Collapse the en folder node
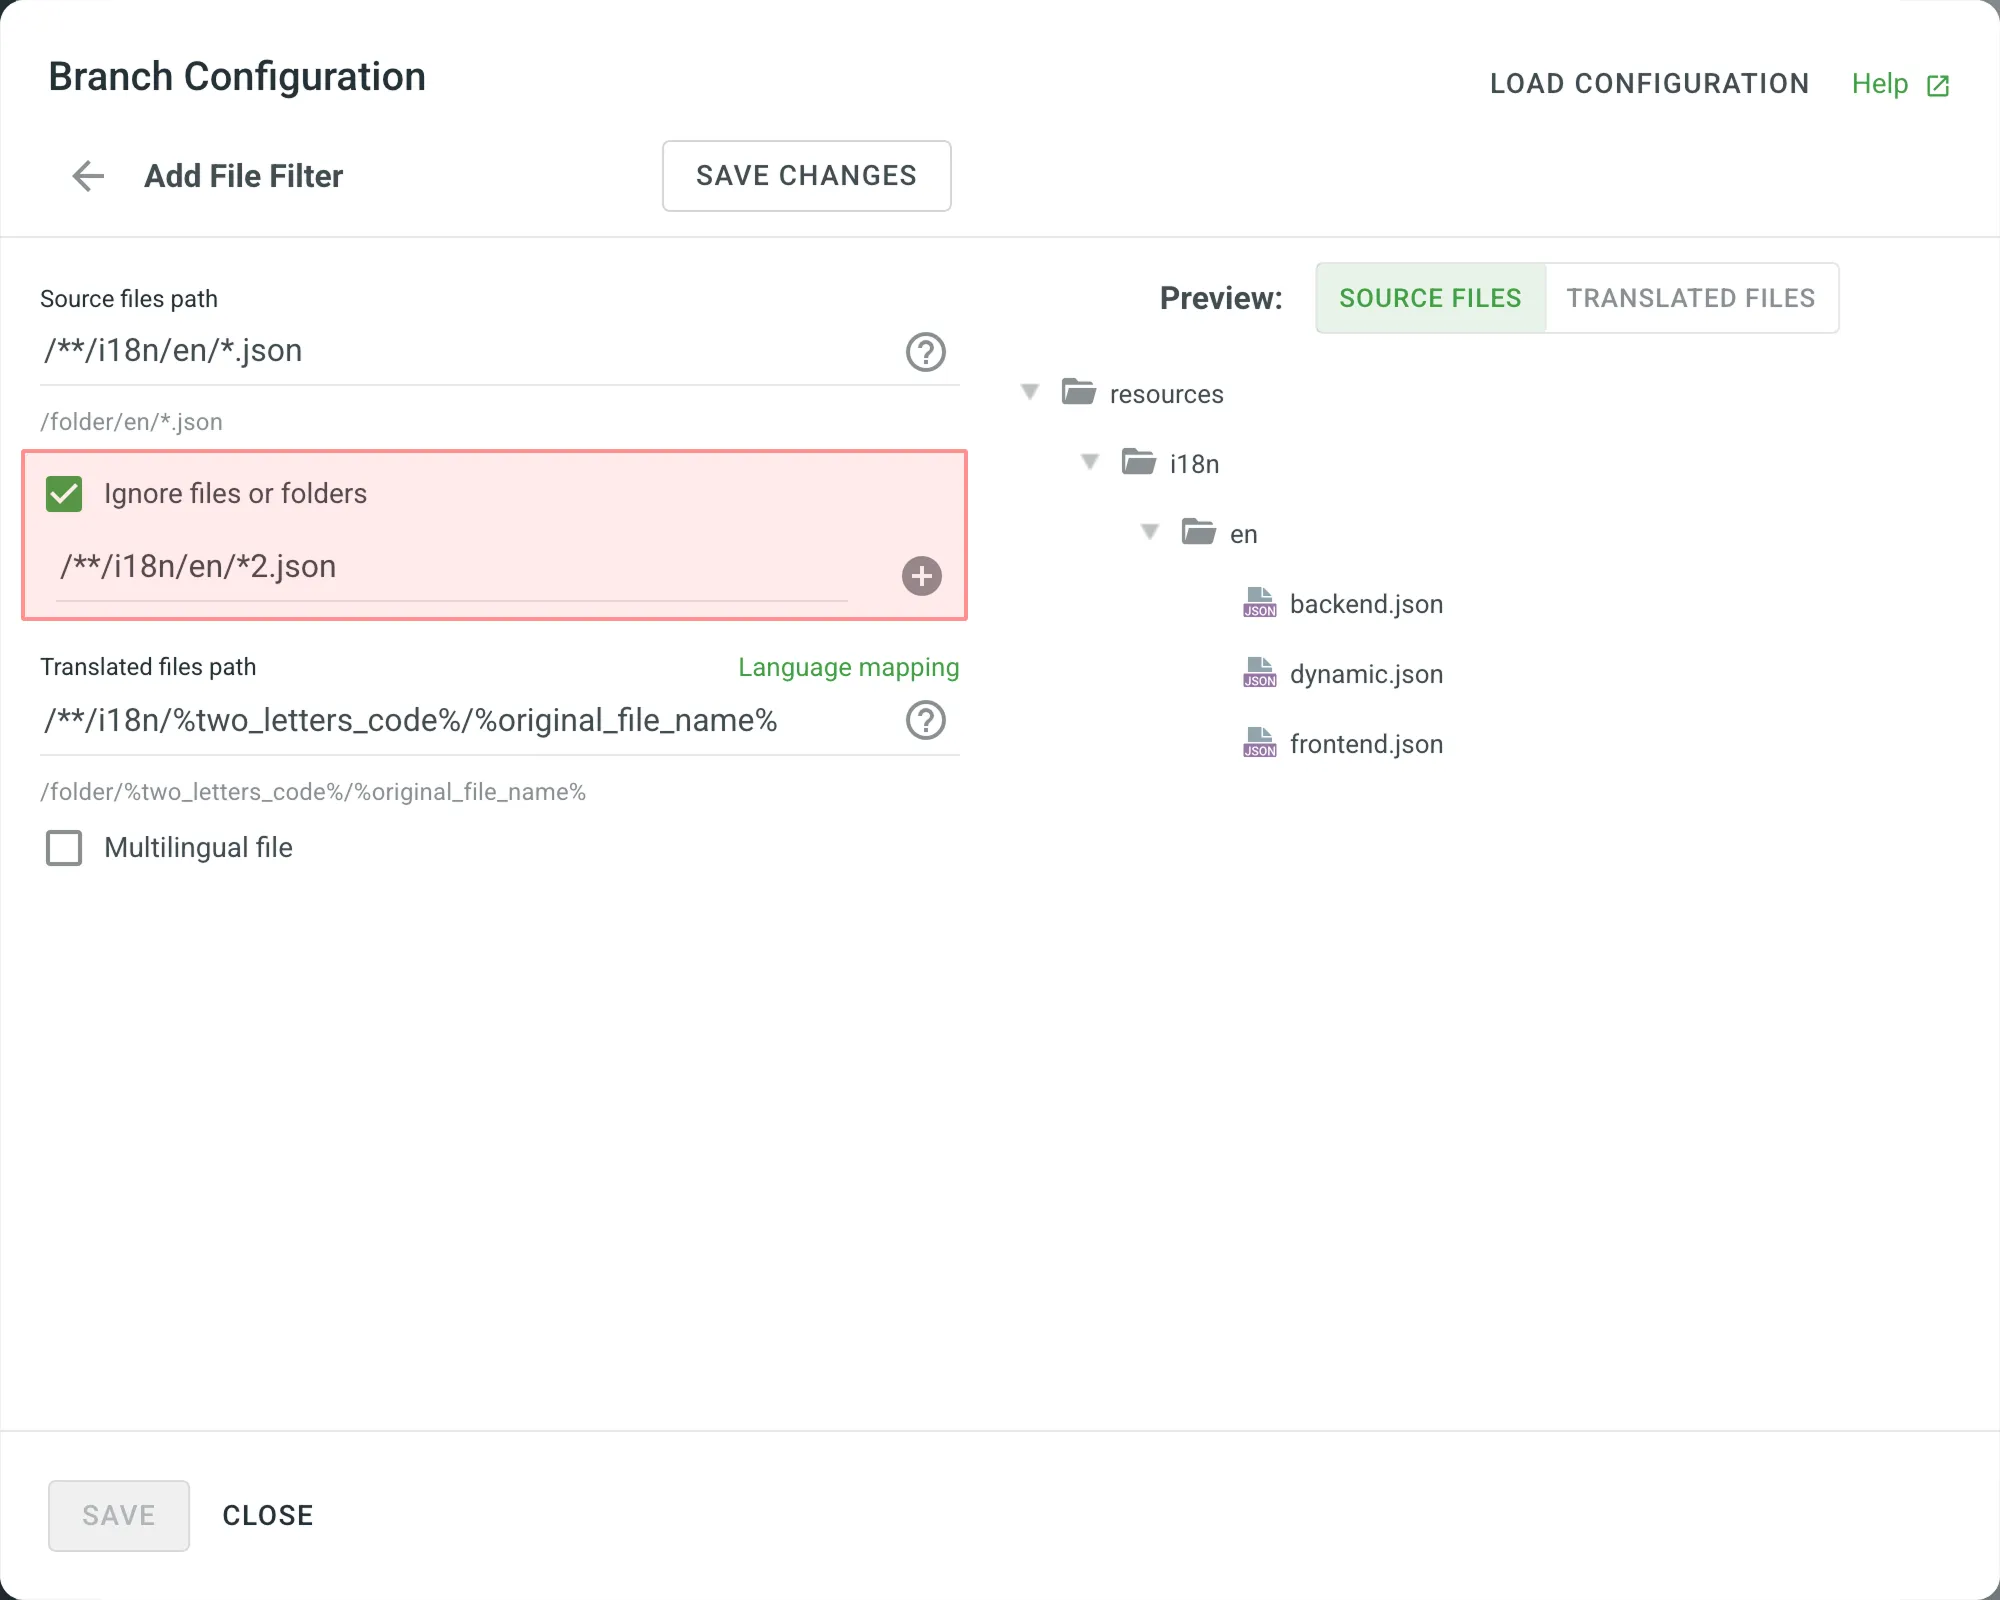The height and width of the screenshot is (1600, 2000). click(1150, 532)
